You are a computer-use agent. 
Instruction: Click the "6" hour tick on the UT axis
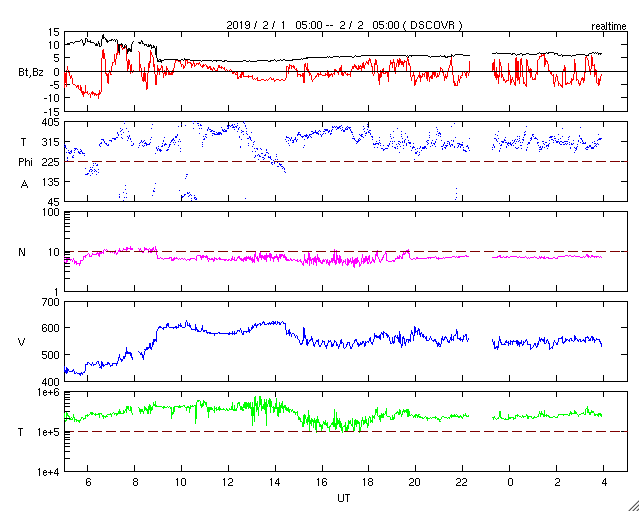88,483
